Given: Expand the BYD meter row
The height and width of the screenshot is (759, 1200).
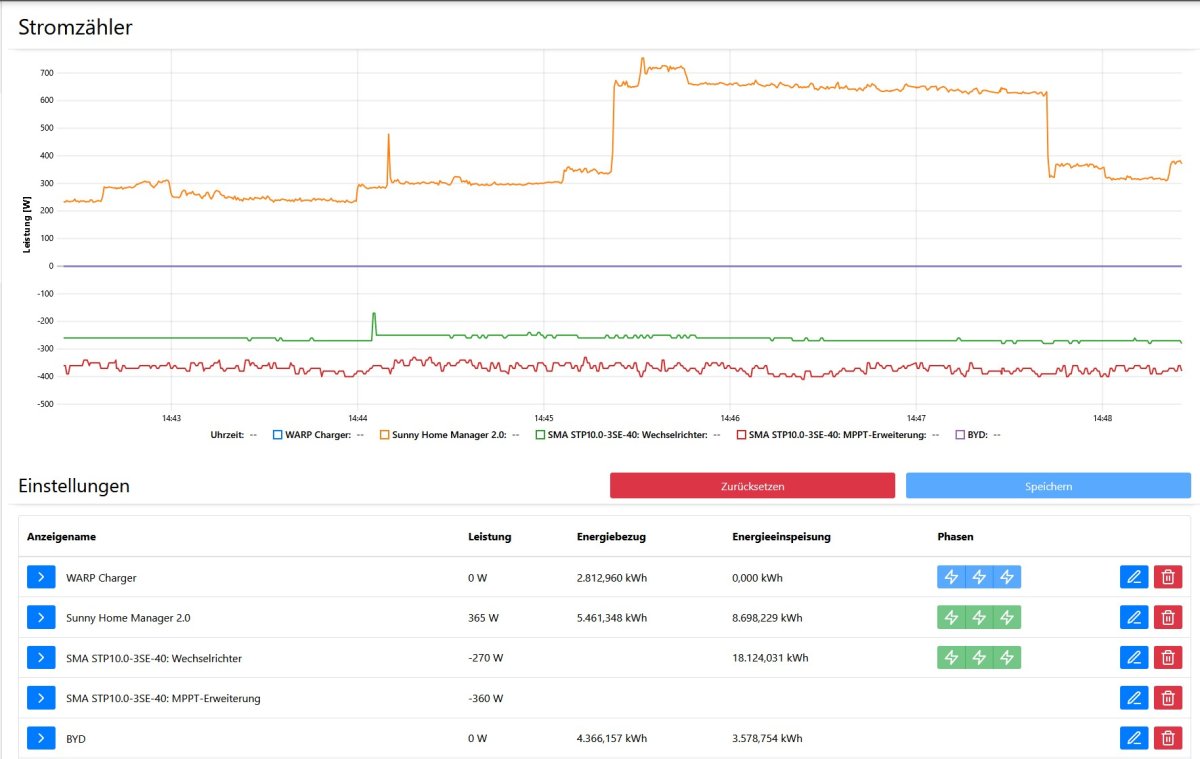Looking at the screenshot, I should coord(41,738).
